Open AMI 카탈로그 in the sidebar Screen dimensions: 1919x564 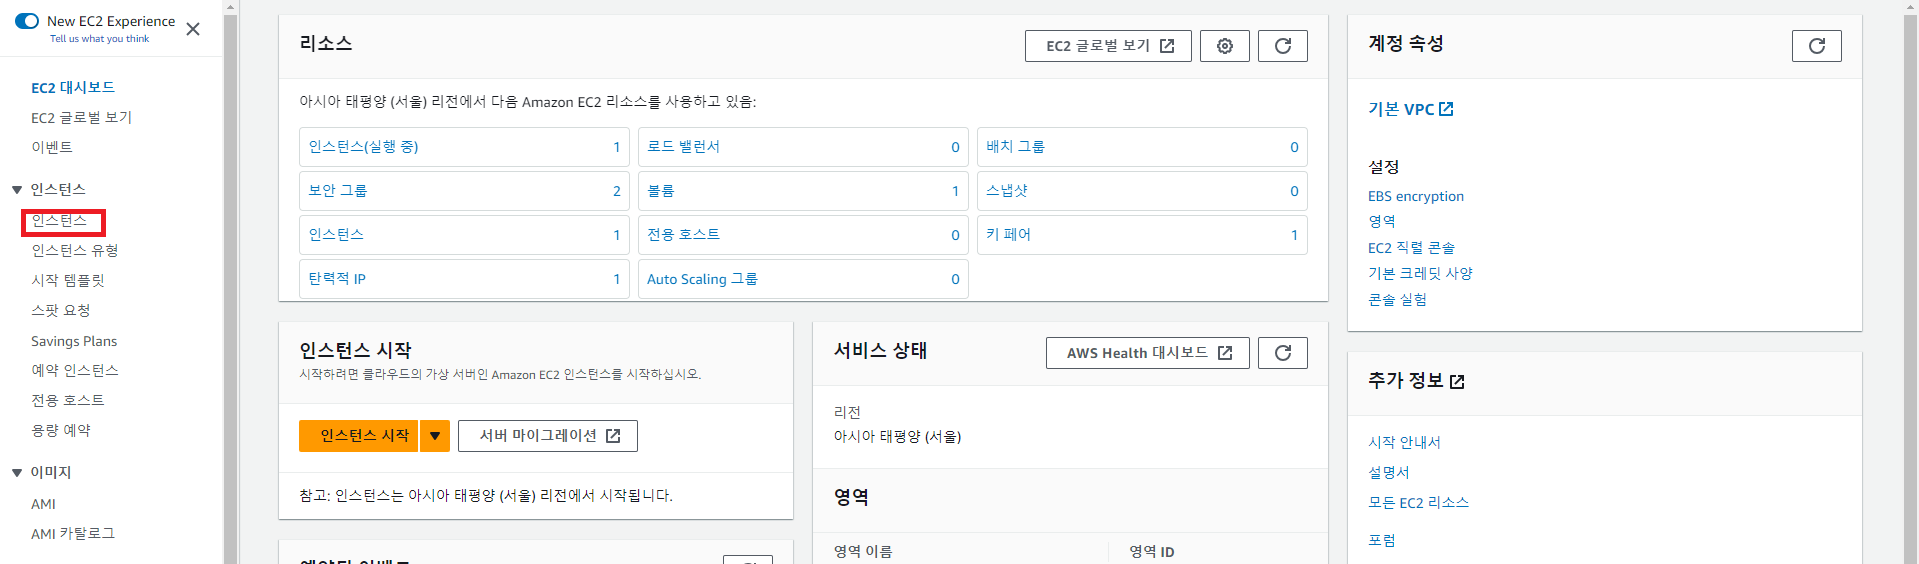(73, 533)
